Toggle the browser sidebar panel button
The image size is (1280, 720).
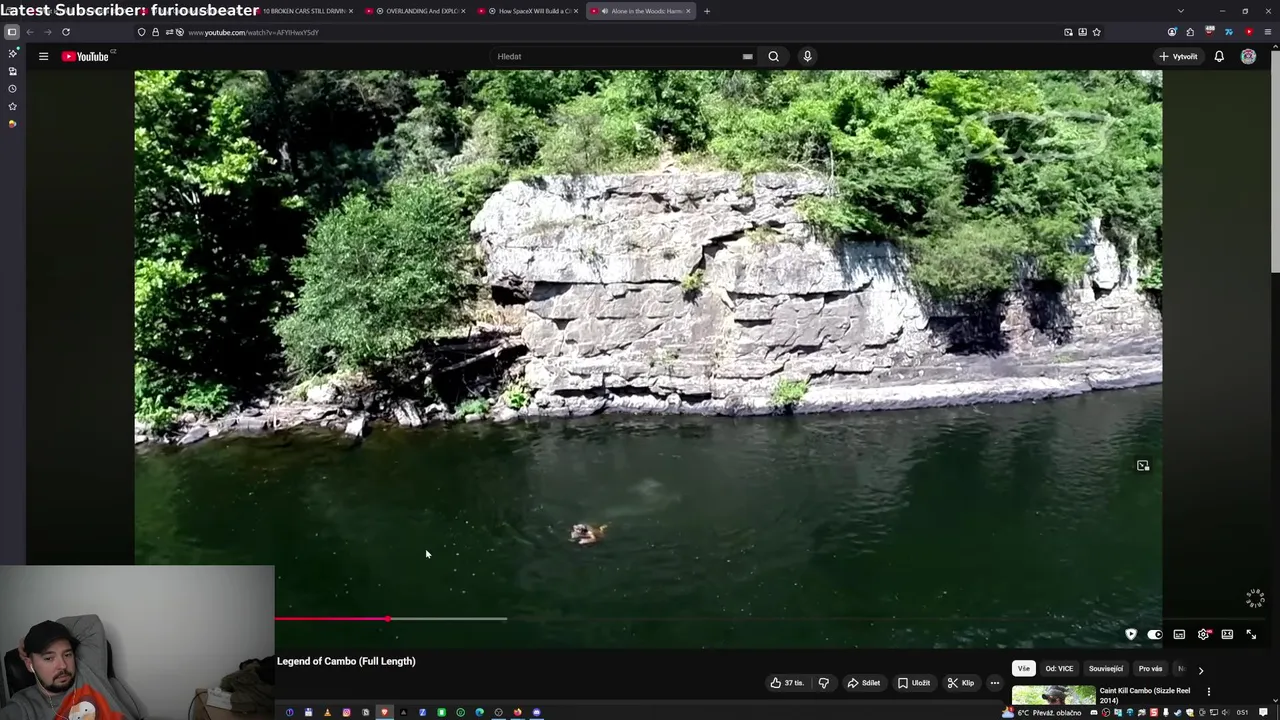pyautogui.click(x=12, y=32)
